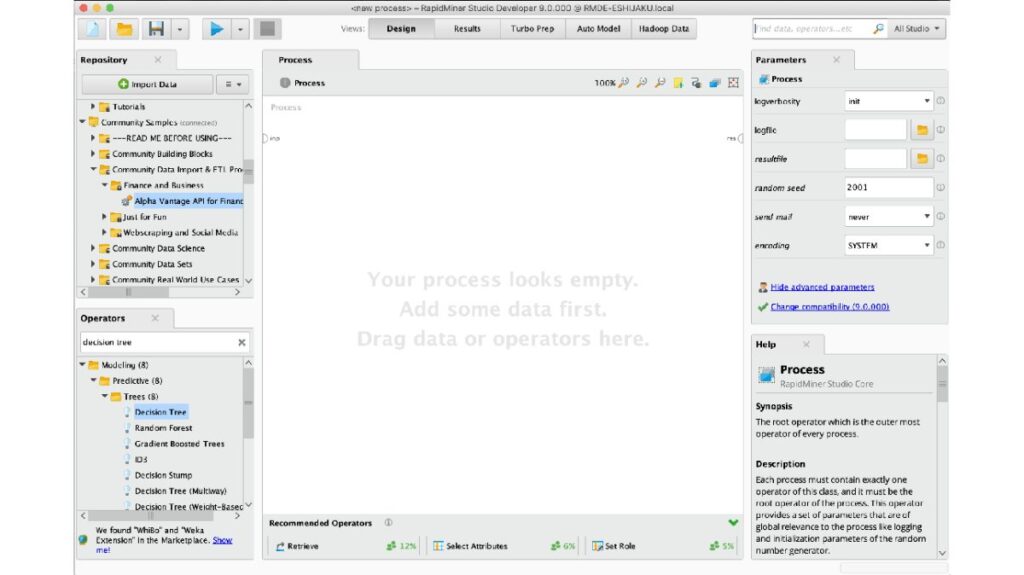
Task: Run the process with the blue play button
Action: tap(216, 29)
